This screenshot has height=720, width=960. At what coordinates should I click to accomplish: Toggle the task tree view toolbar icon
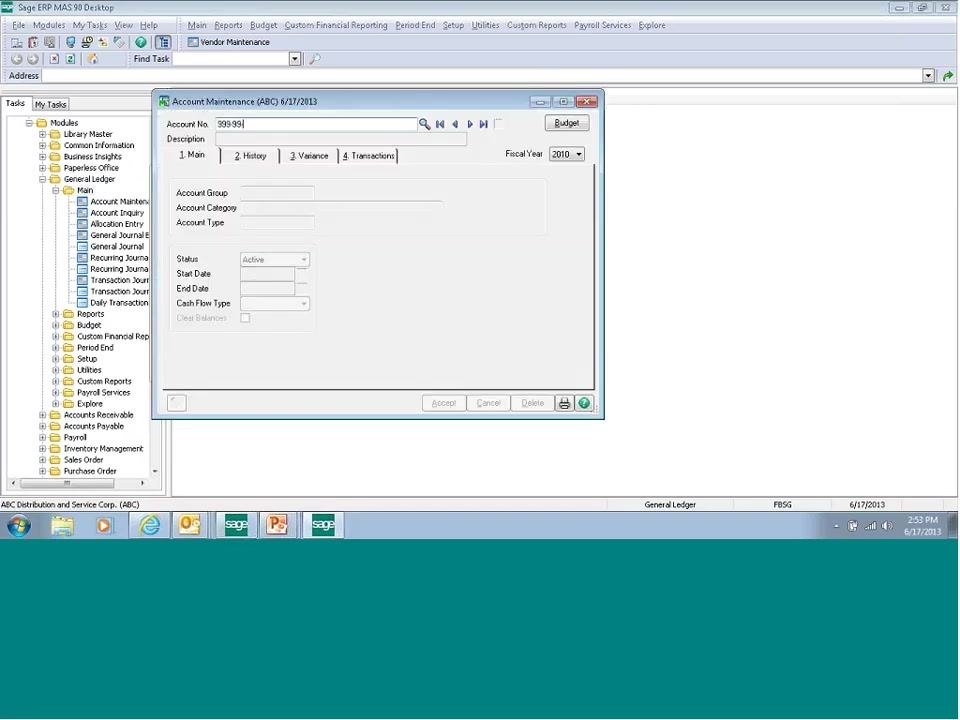pyautogui.click(x=163, y=42)
